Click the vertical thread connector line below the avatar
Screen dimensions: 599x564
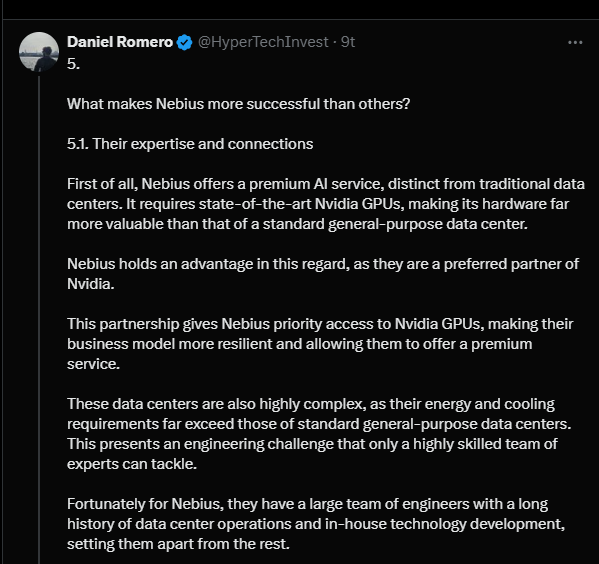point(39,319)
